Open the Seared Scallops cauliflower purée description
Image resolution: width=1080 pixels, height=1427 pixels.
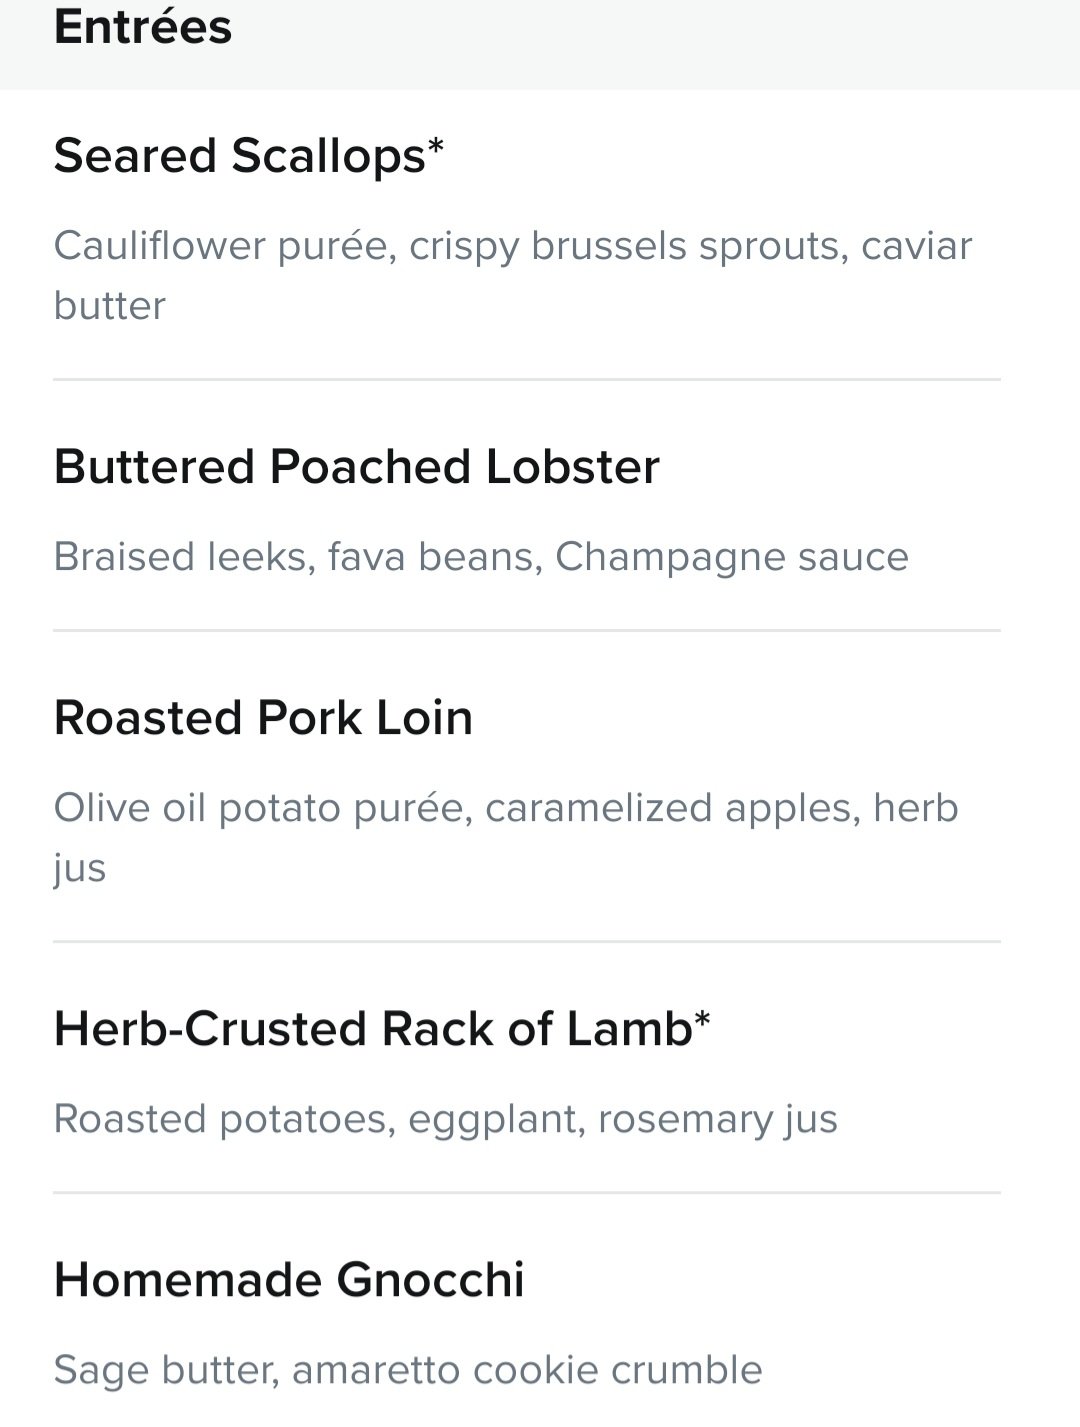(513, 276)
